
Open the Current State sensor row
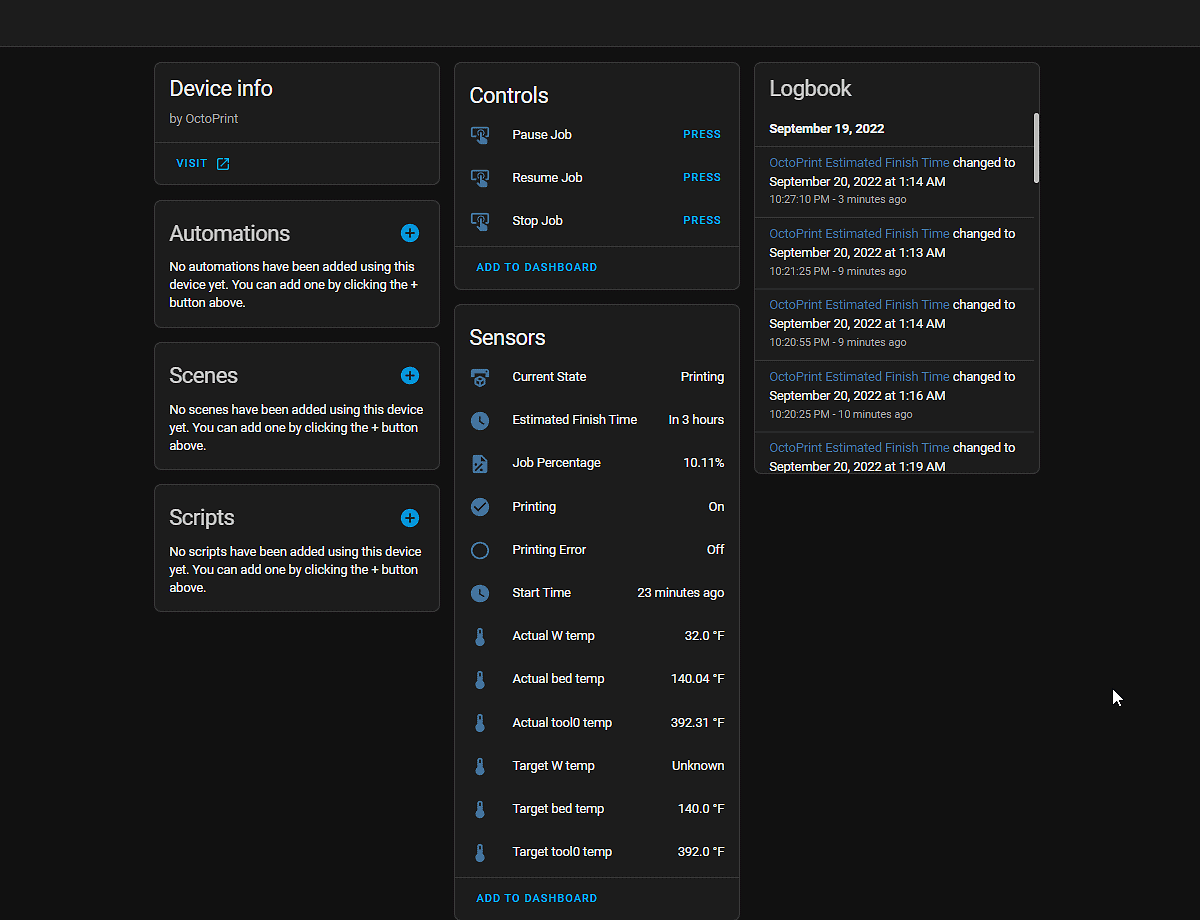[597, 377]
